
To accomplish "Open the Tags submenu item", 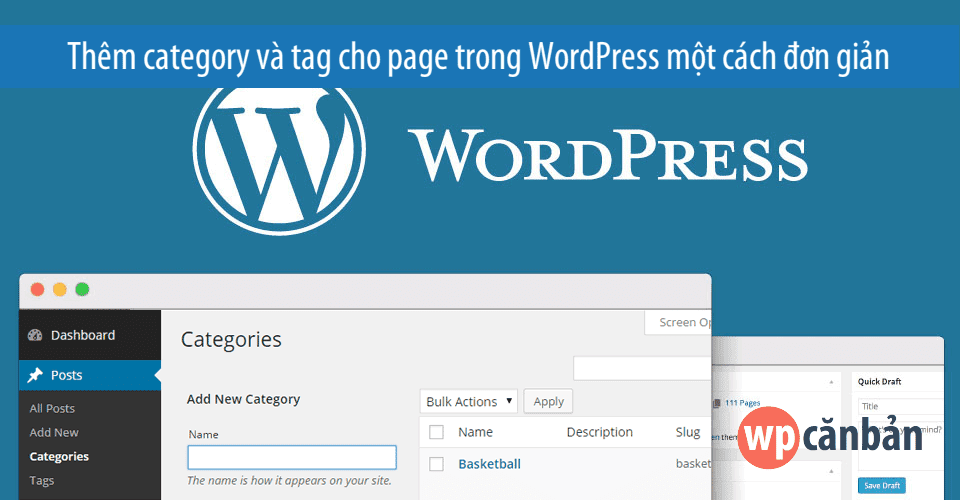I will coord(42,480).
